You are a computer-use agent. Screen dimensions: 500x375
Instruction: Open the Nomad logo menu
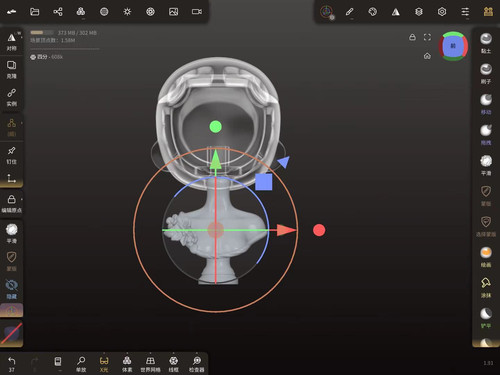click(x=11, y=12)
